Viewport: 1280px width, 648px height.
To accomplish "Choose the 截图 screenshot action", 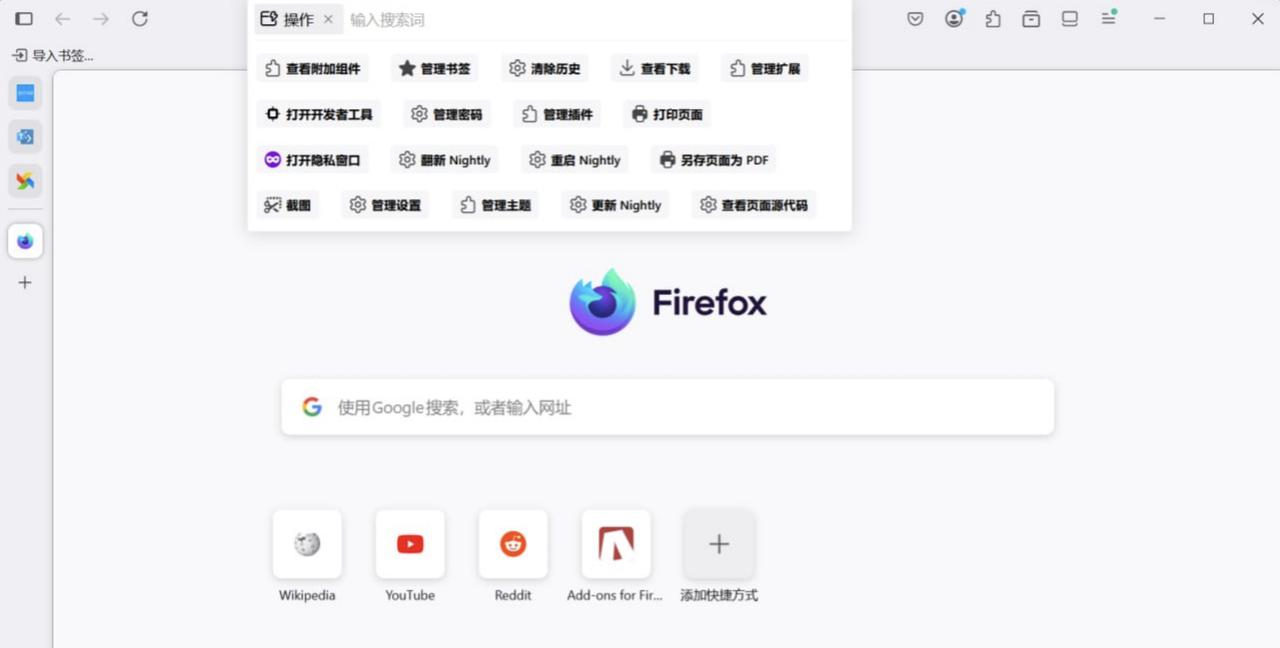I will [x=288, y=205].
